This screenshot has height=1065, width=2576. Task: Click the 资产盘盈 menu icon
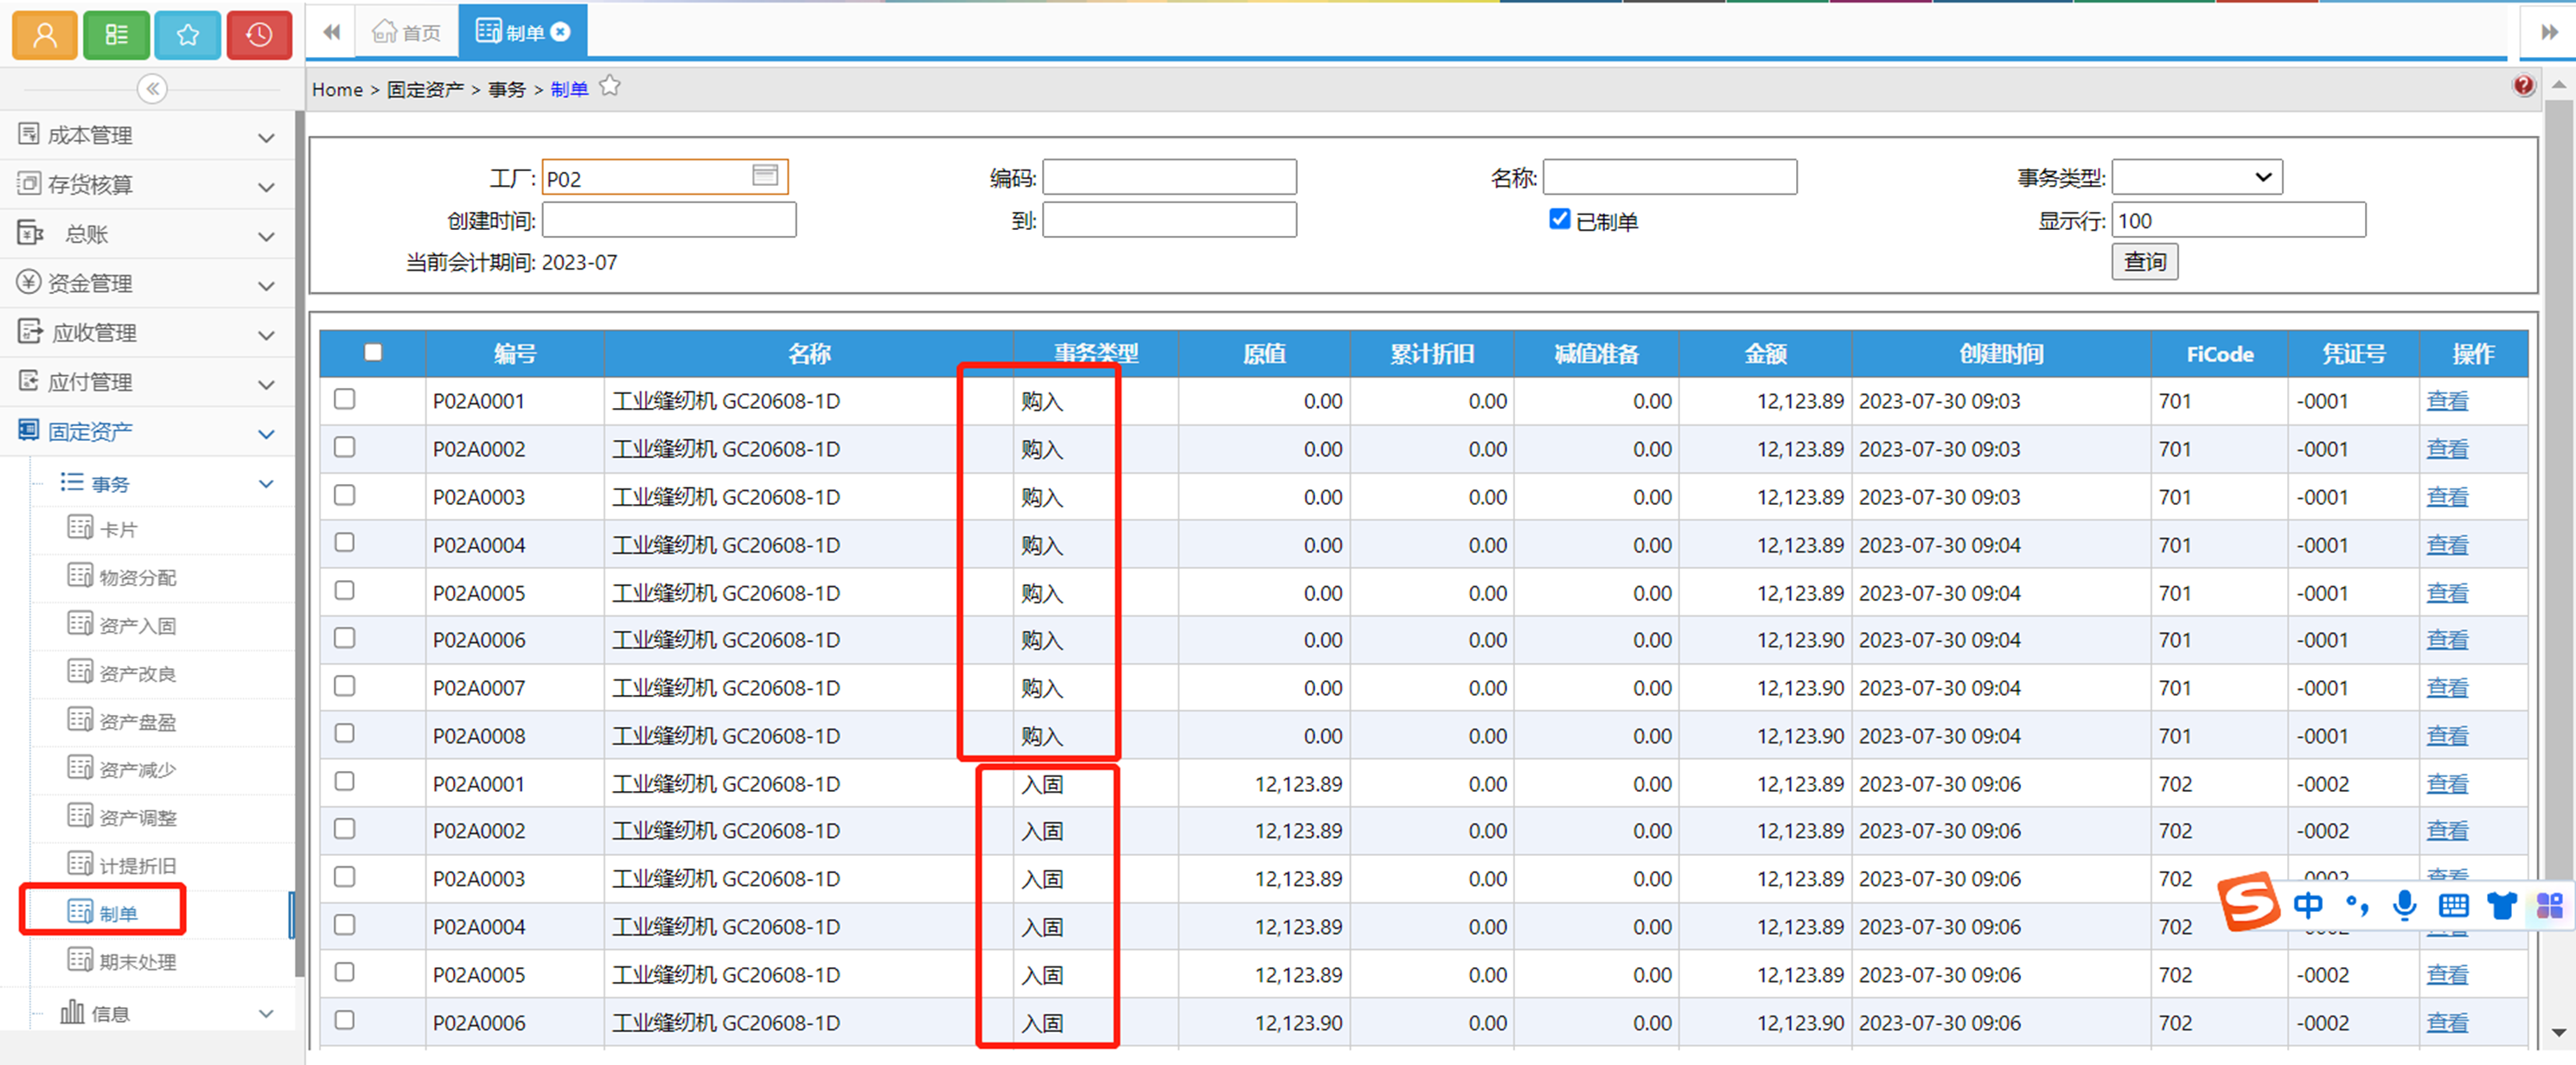pyautogui.click(x=80, y=719)
